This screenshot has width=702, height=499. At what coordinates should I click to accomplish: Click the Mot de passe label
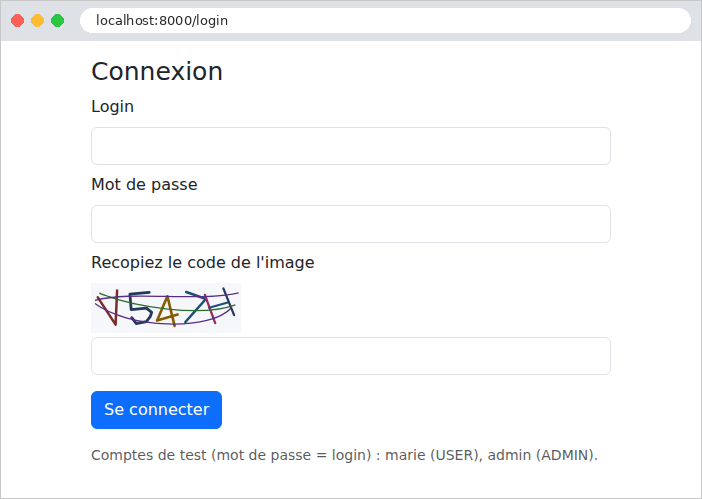point(144,184)
